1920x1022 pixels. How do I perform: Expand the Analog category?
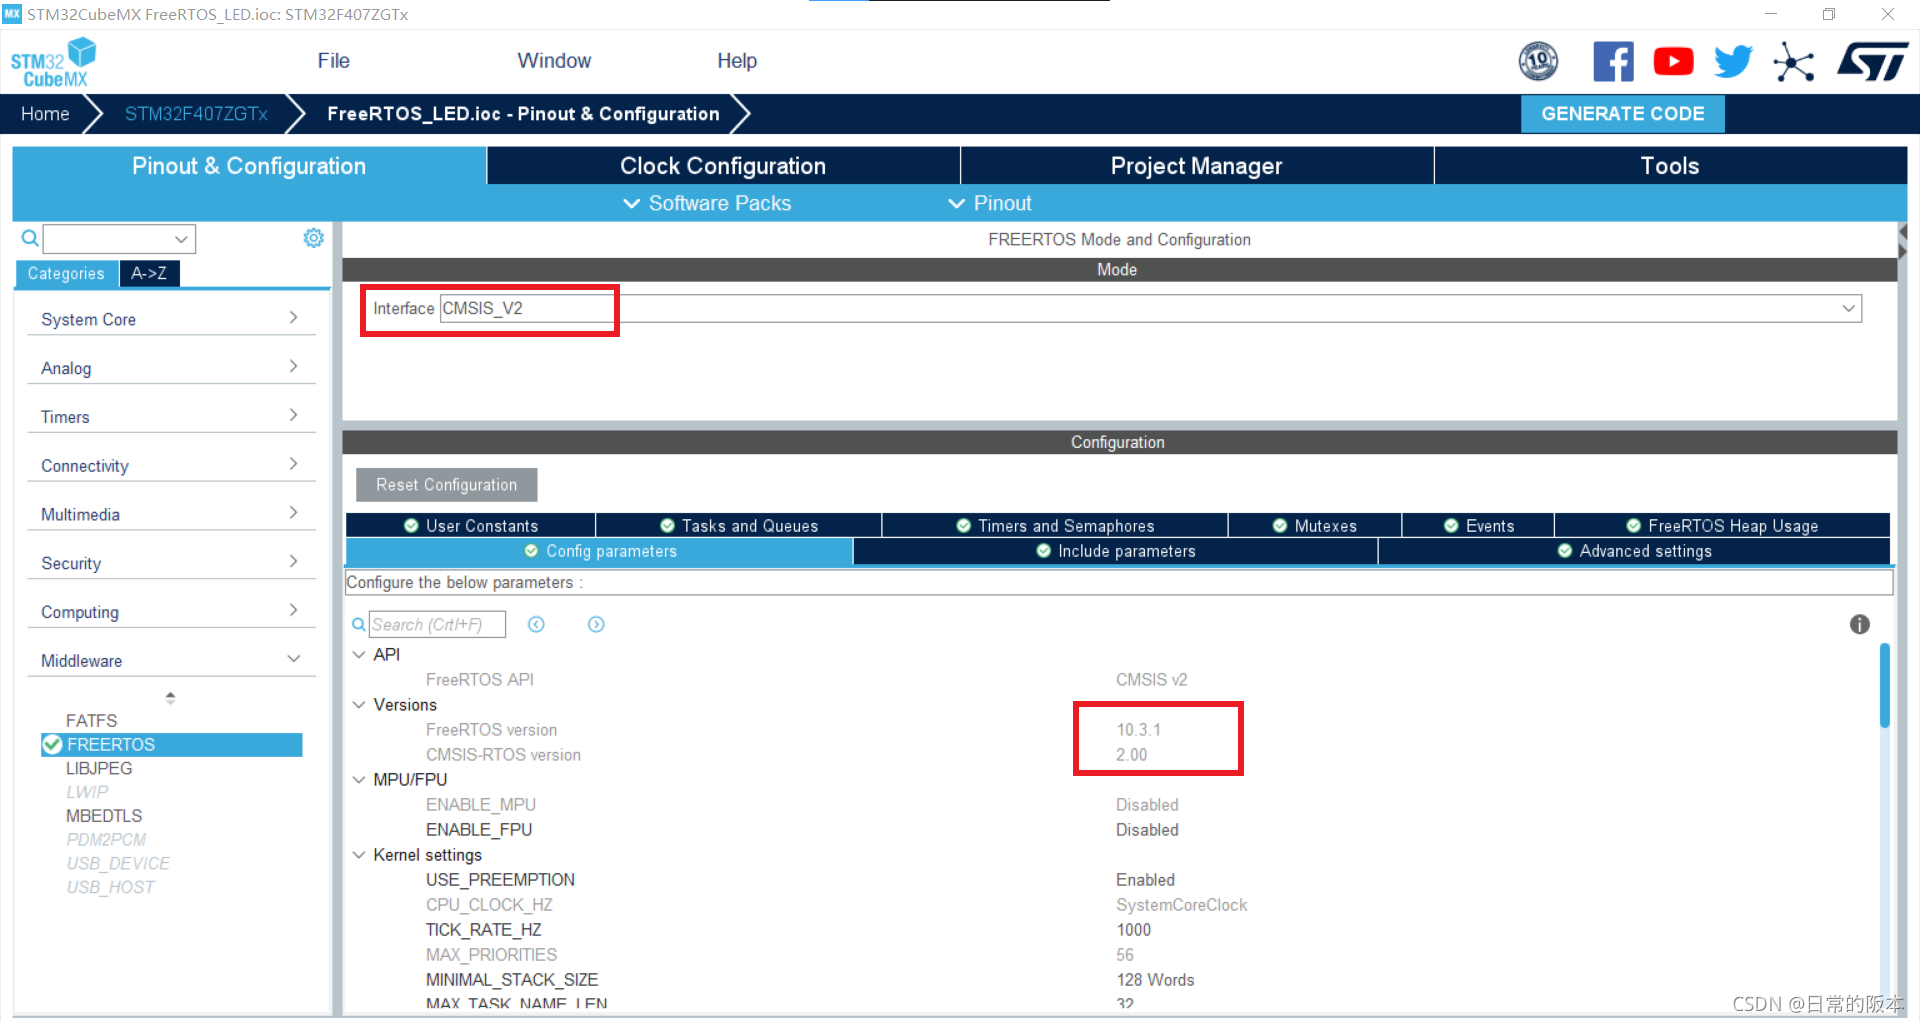pos(170,368)
